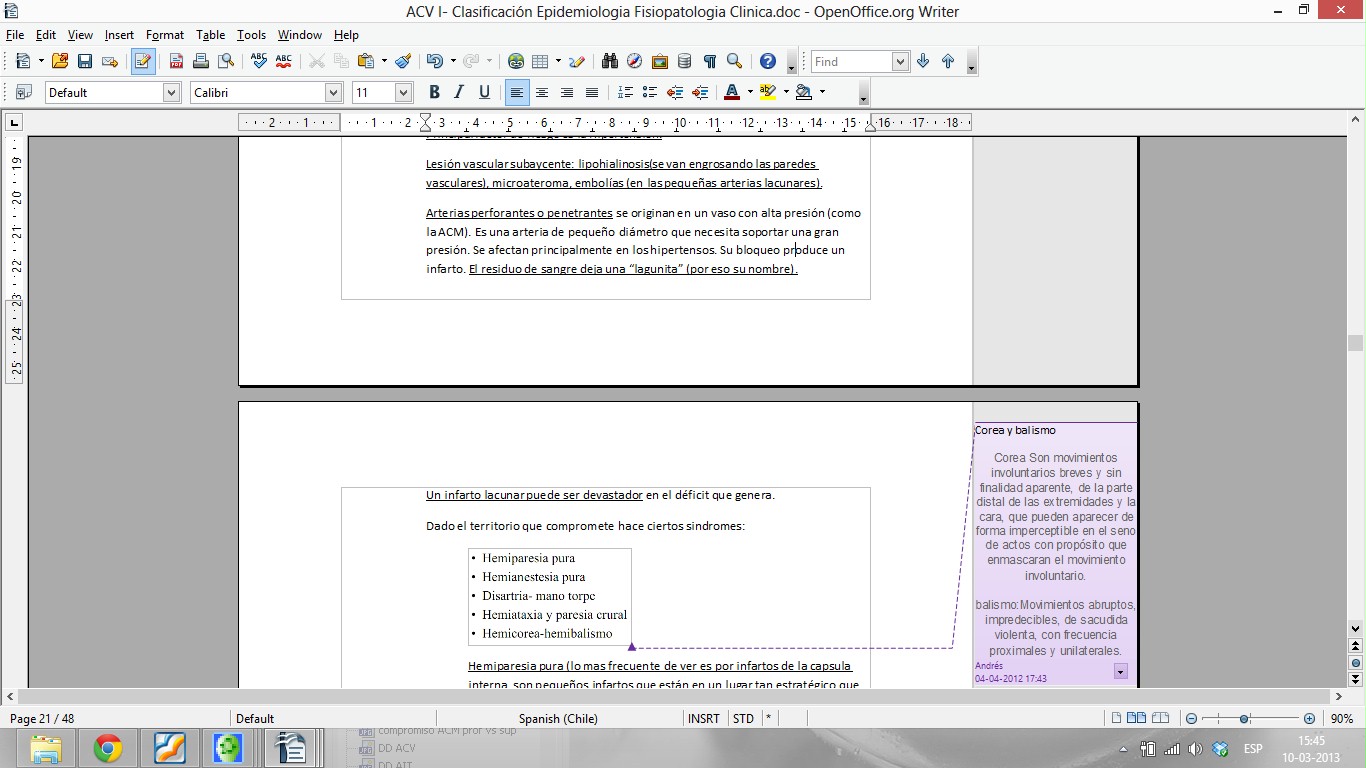This screenshot has height=768, width=1366.
Task: Open the Format menu
Action: (x=165, y=35)
